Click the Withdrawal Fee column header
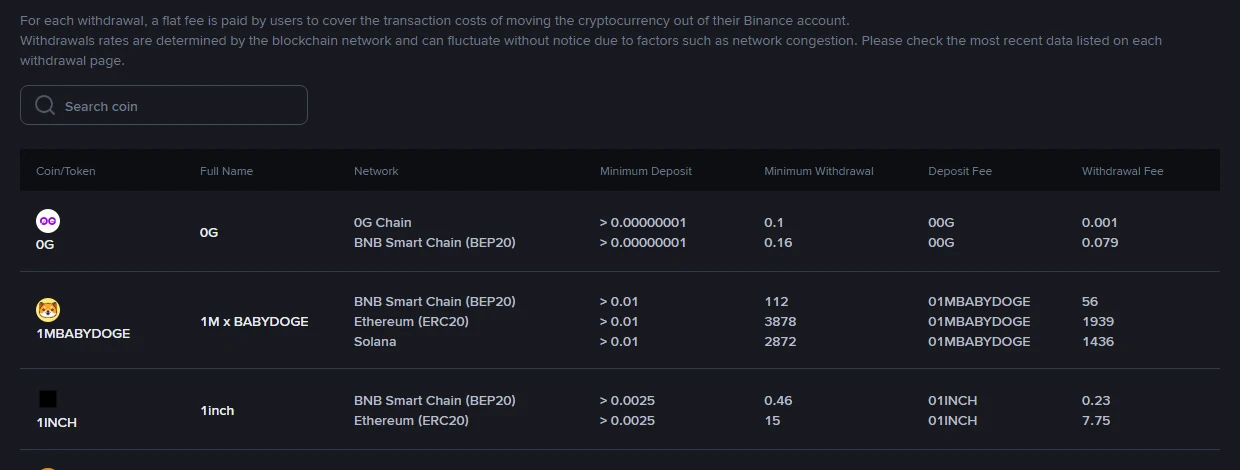1240x470 pixels. point(1123,171)
